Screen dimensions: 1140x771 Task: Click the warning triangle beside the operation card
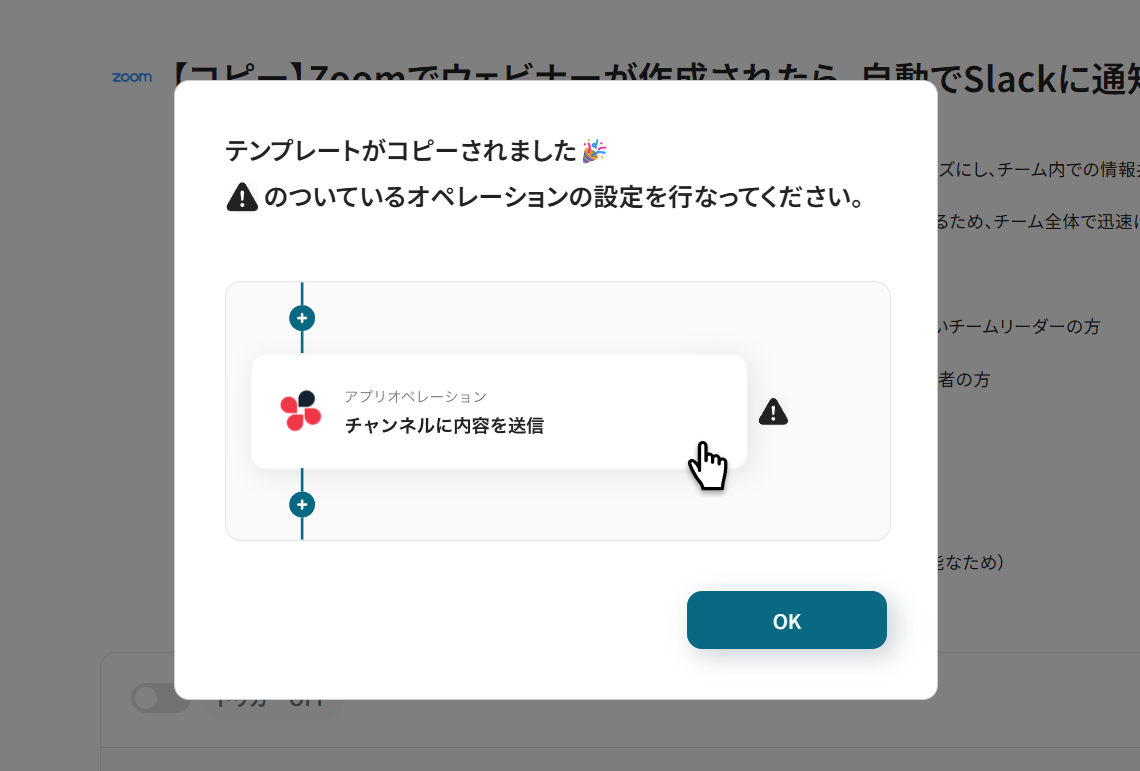[x=773, y=412]
